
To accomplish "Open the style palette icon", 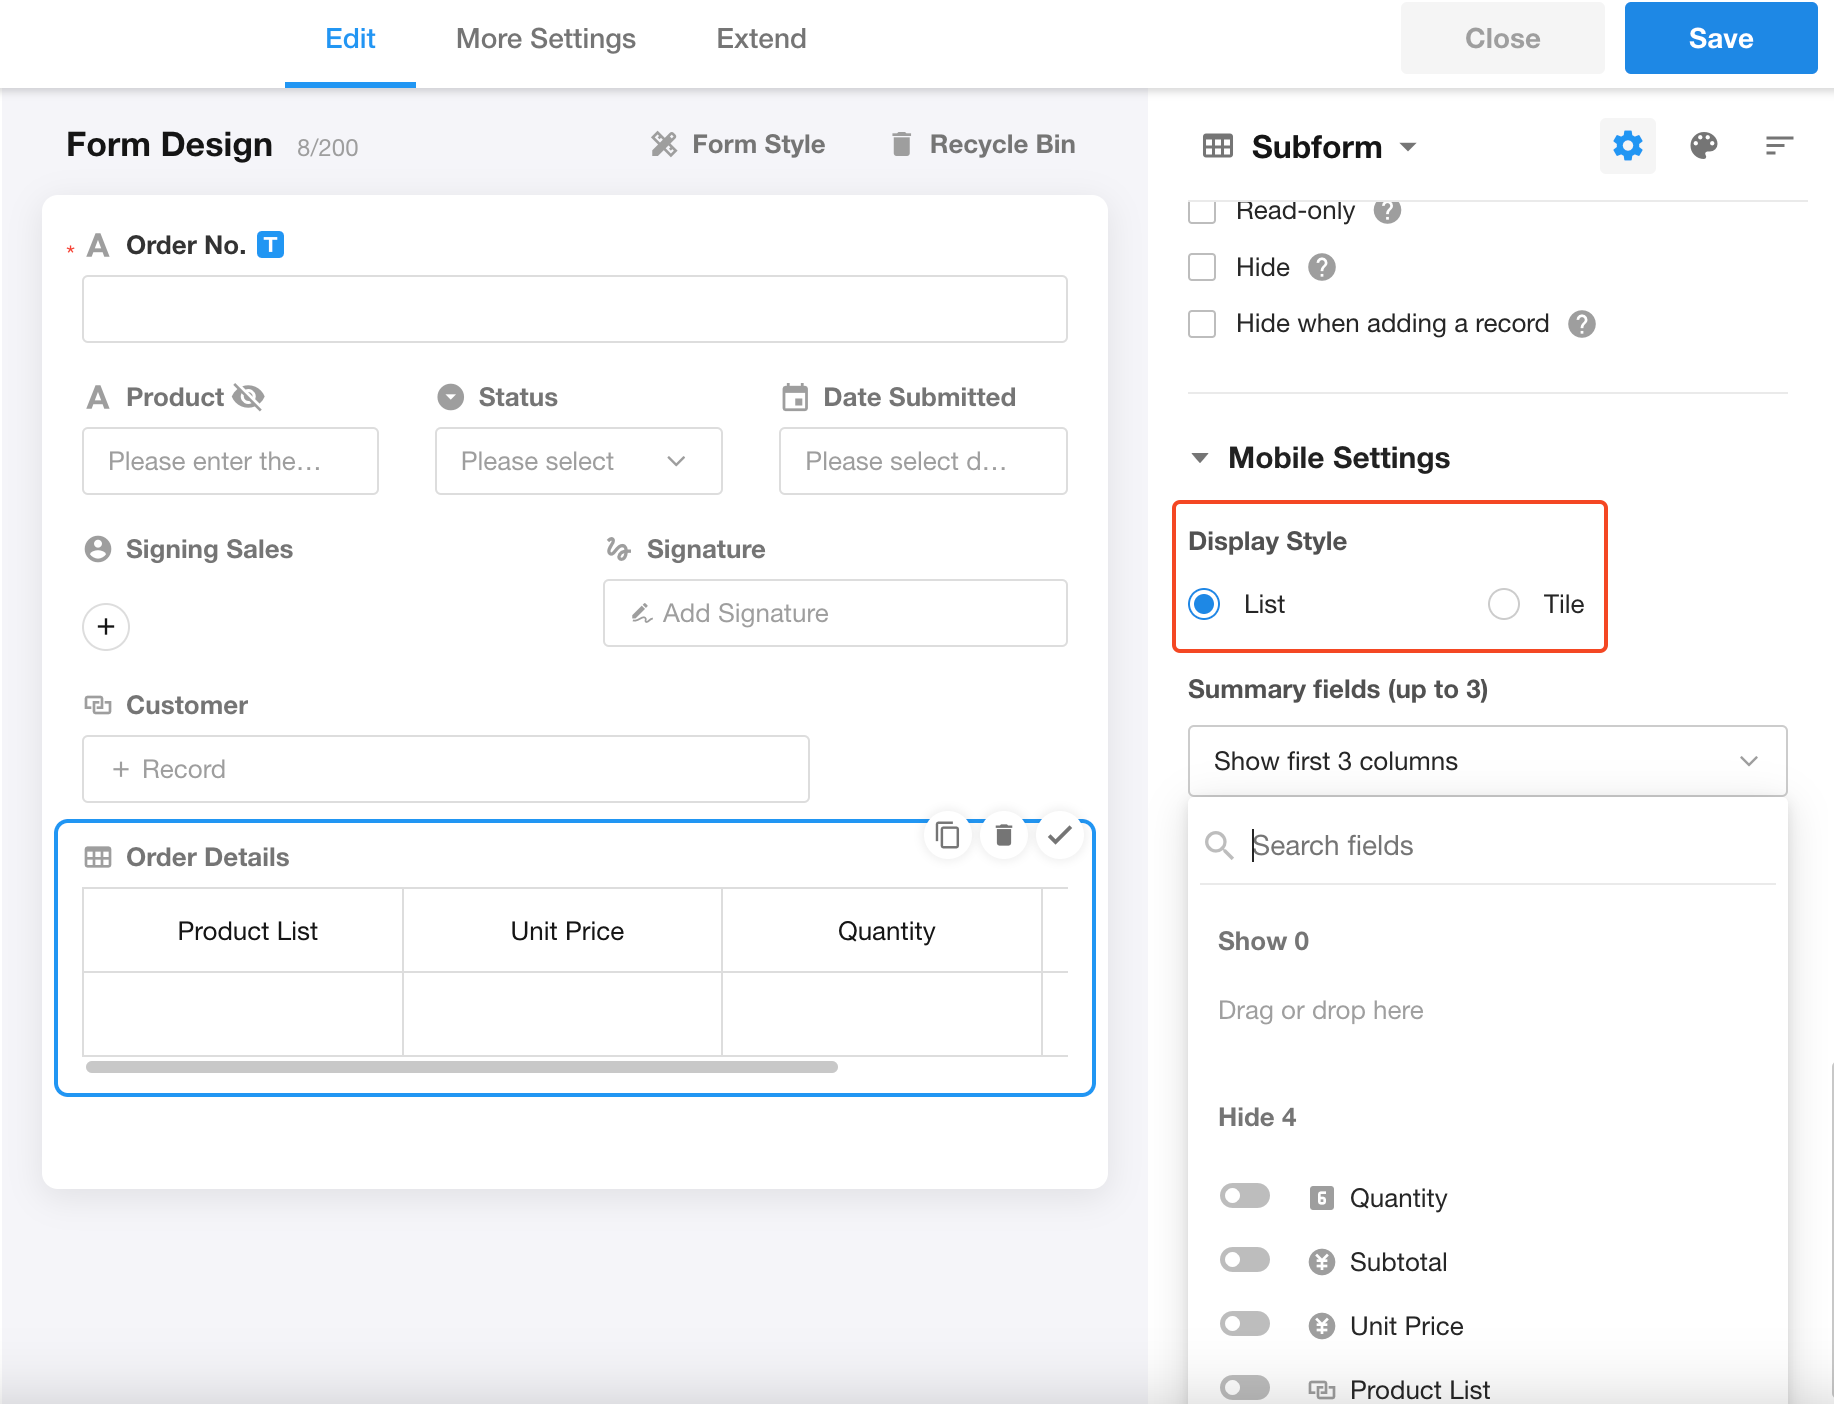I will click(1703, 146).
